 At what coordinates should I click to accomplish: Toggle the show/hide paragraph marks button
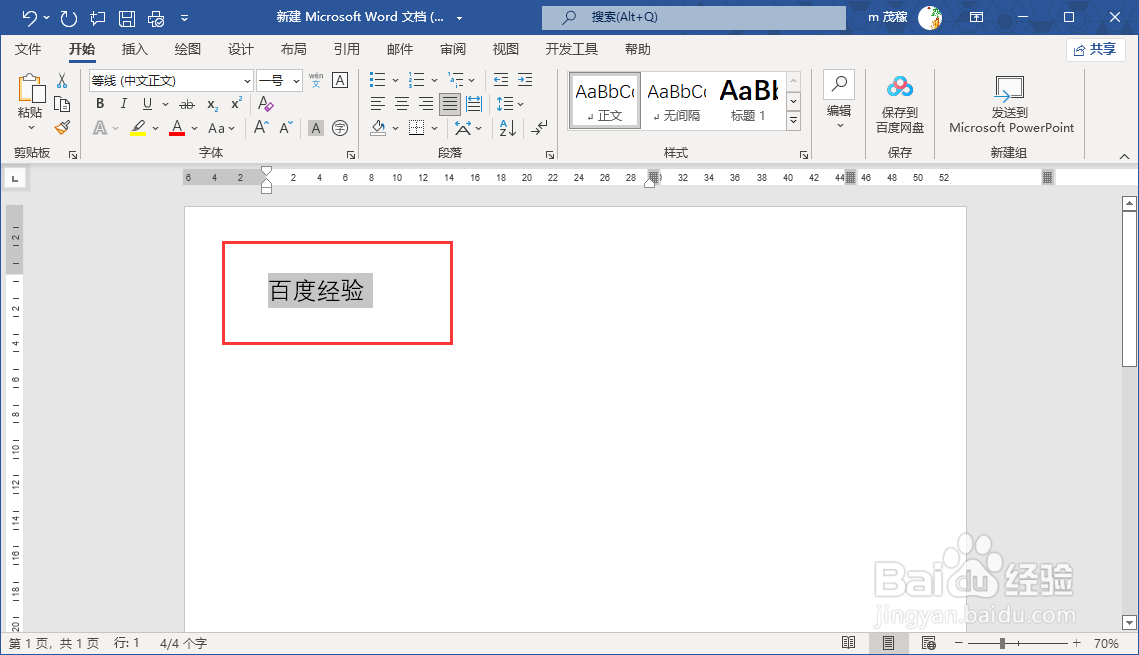click(538, 128)
